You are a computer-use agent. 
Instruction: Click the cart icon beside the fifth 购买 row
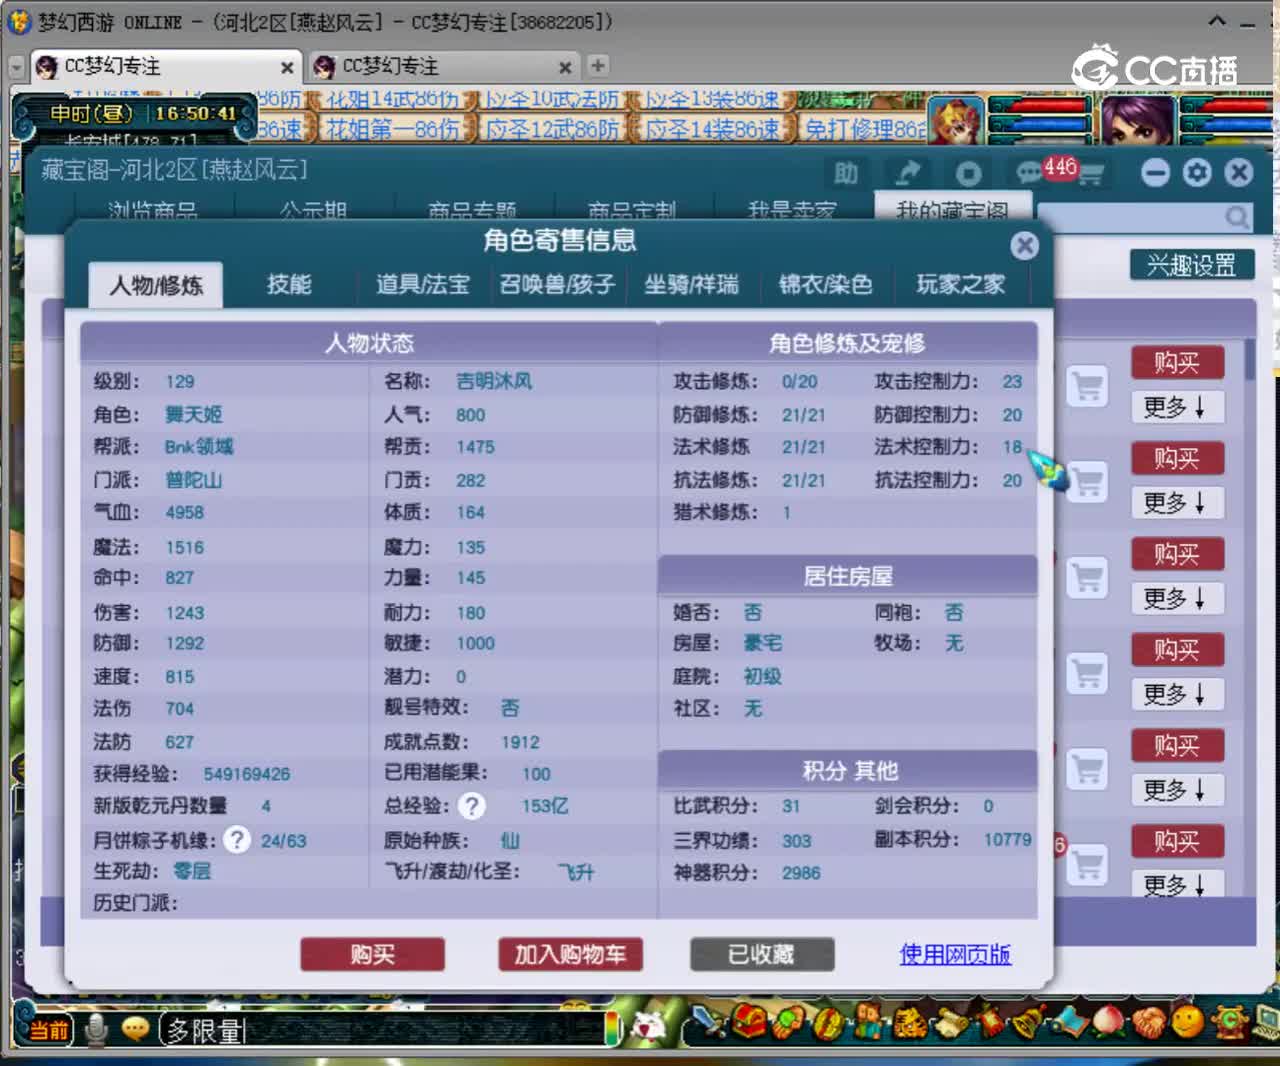[1087, 769]
